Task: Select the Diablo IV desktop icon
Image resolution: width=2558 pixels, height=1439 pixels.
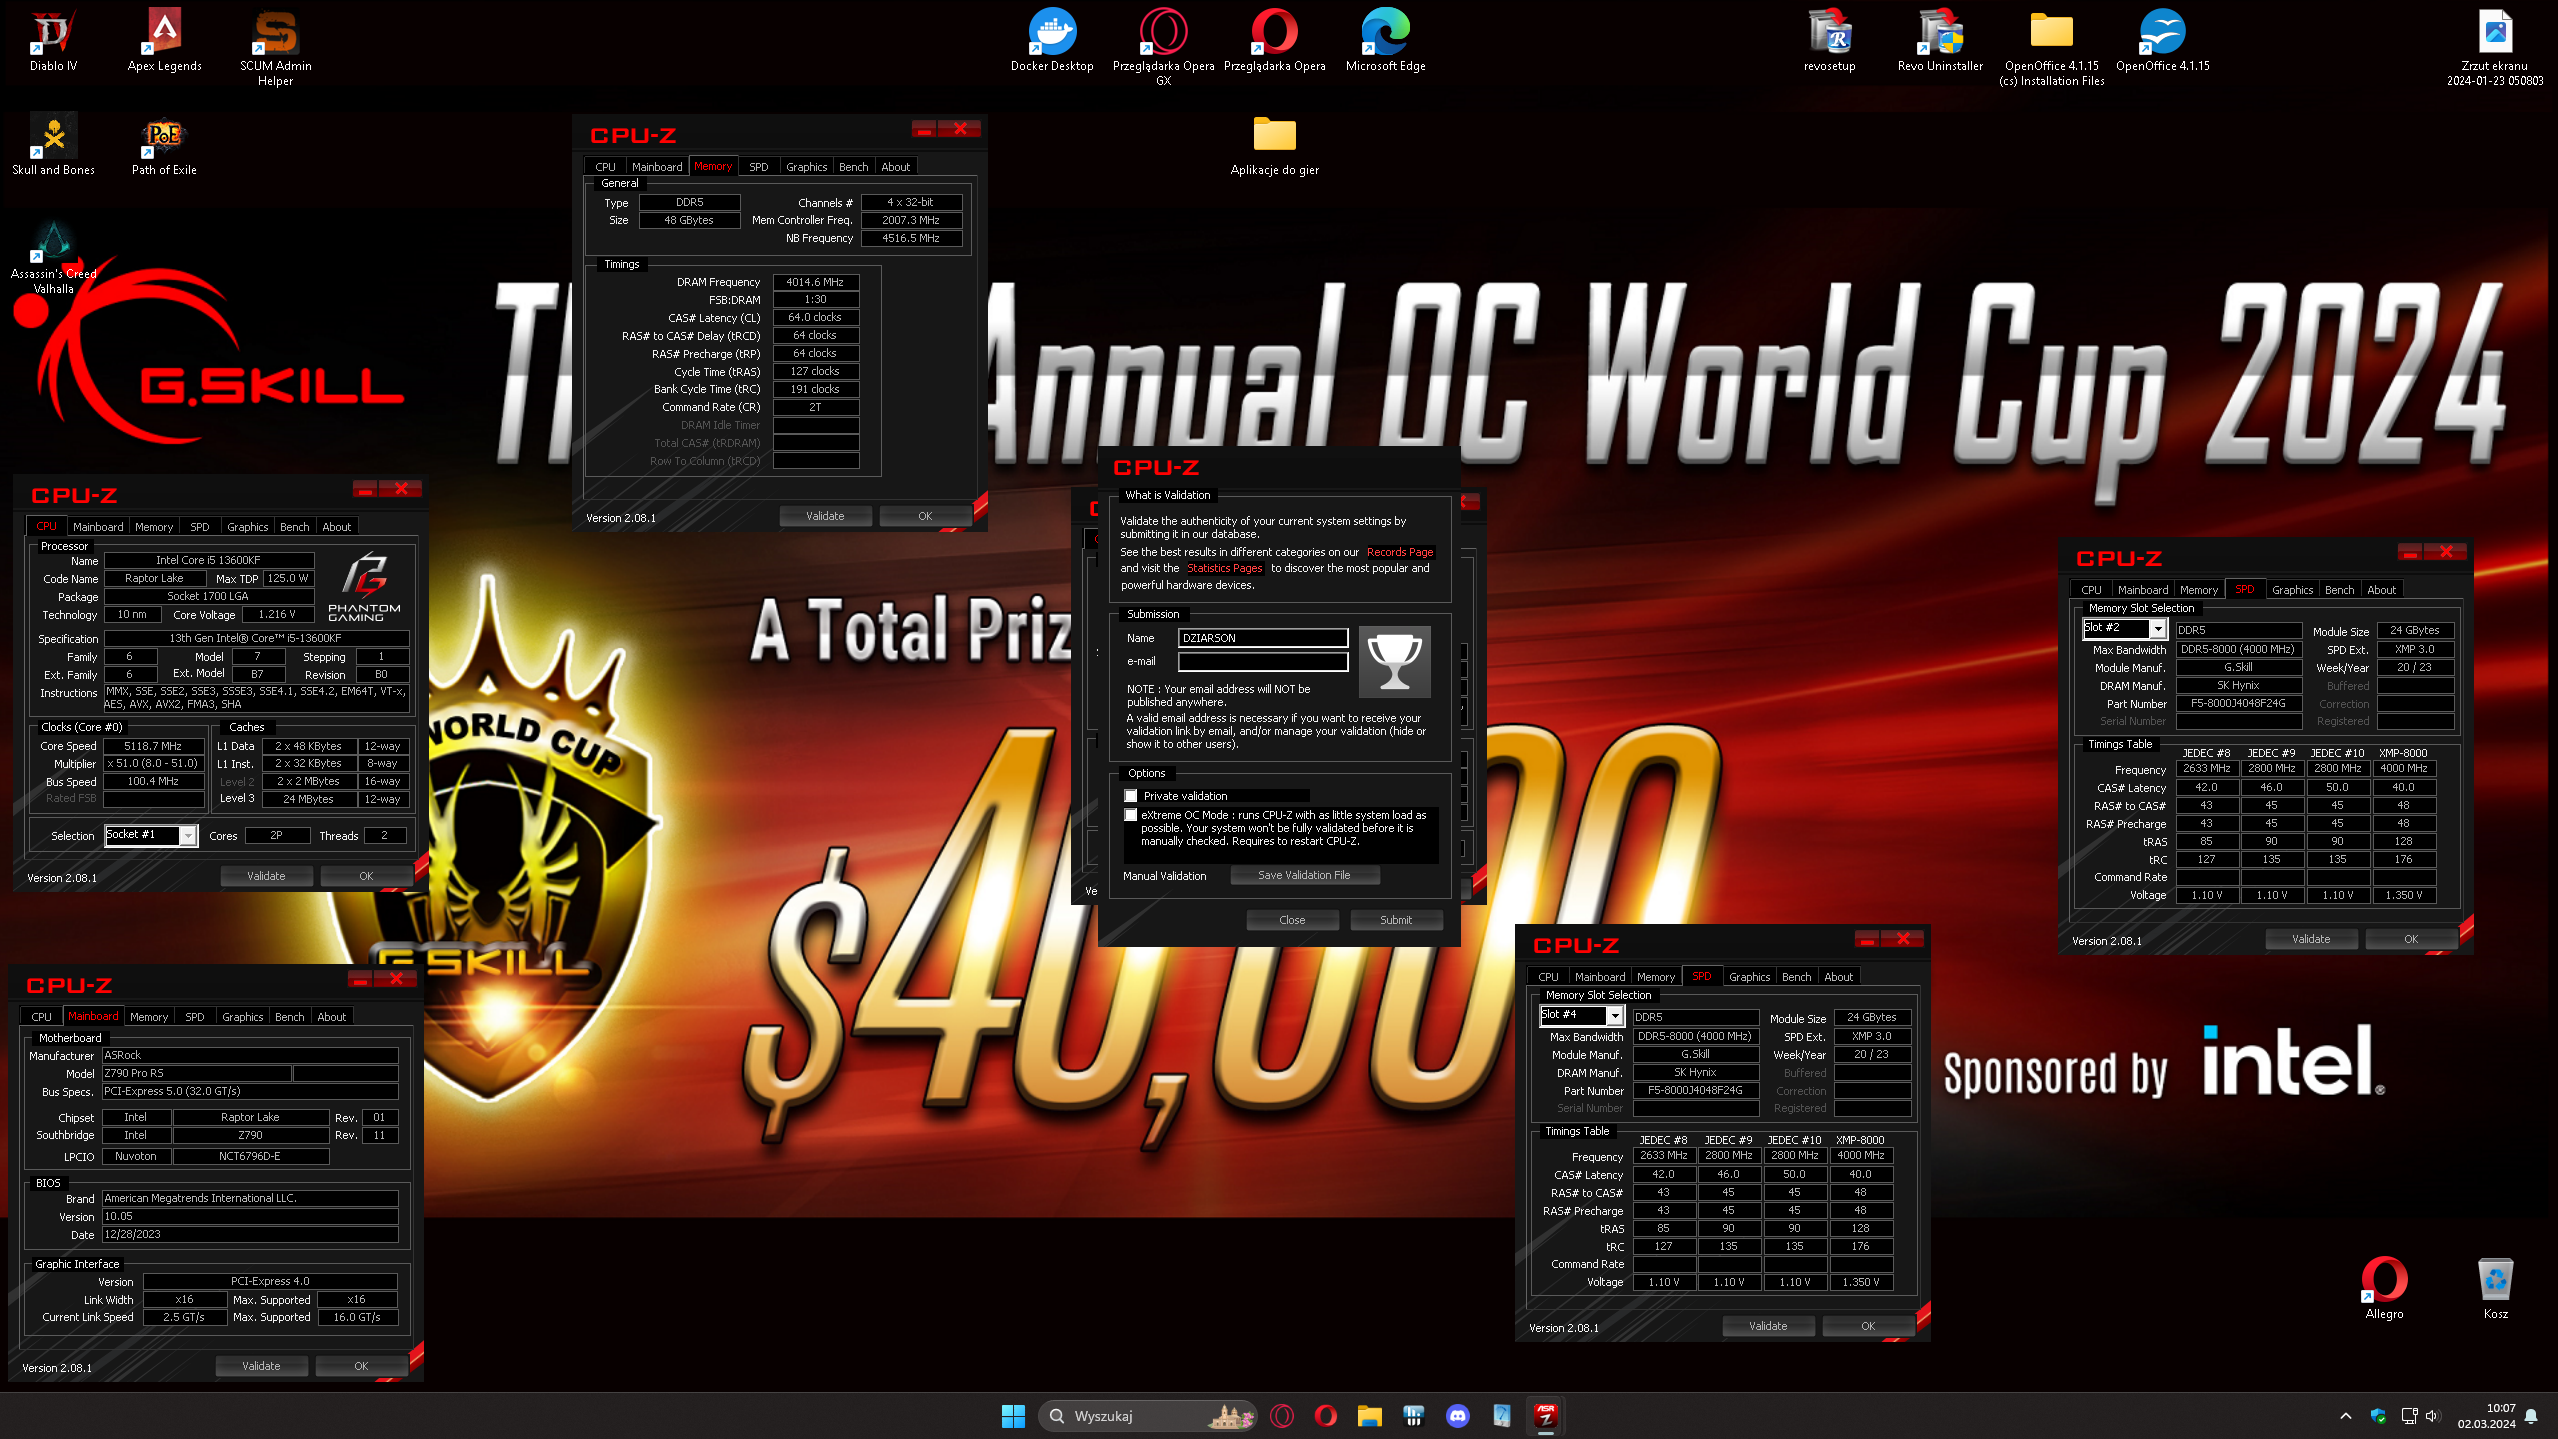Action: 53,41
